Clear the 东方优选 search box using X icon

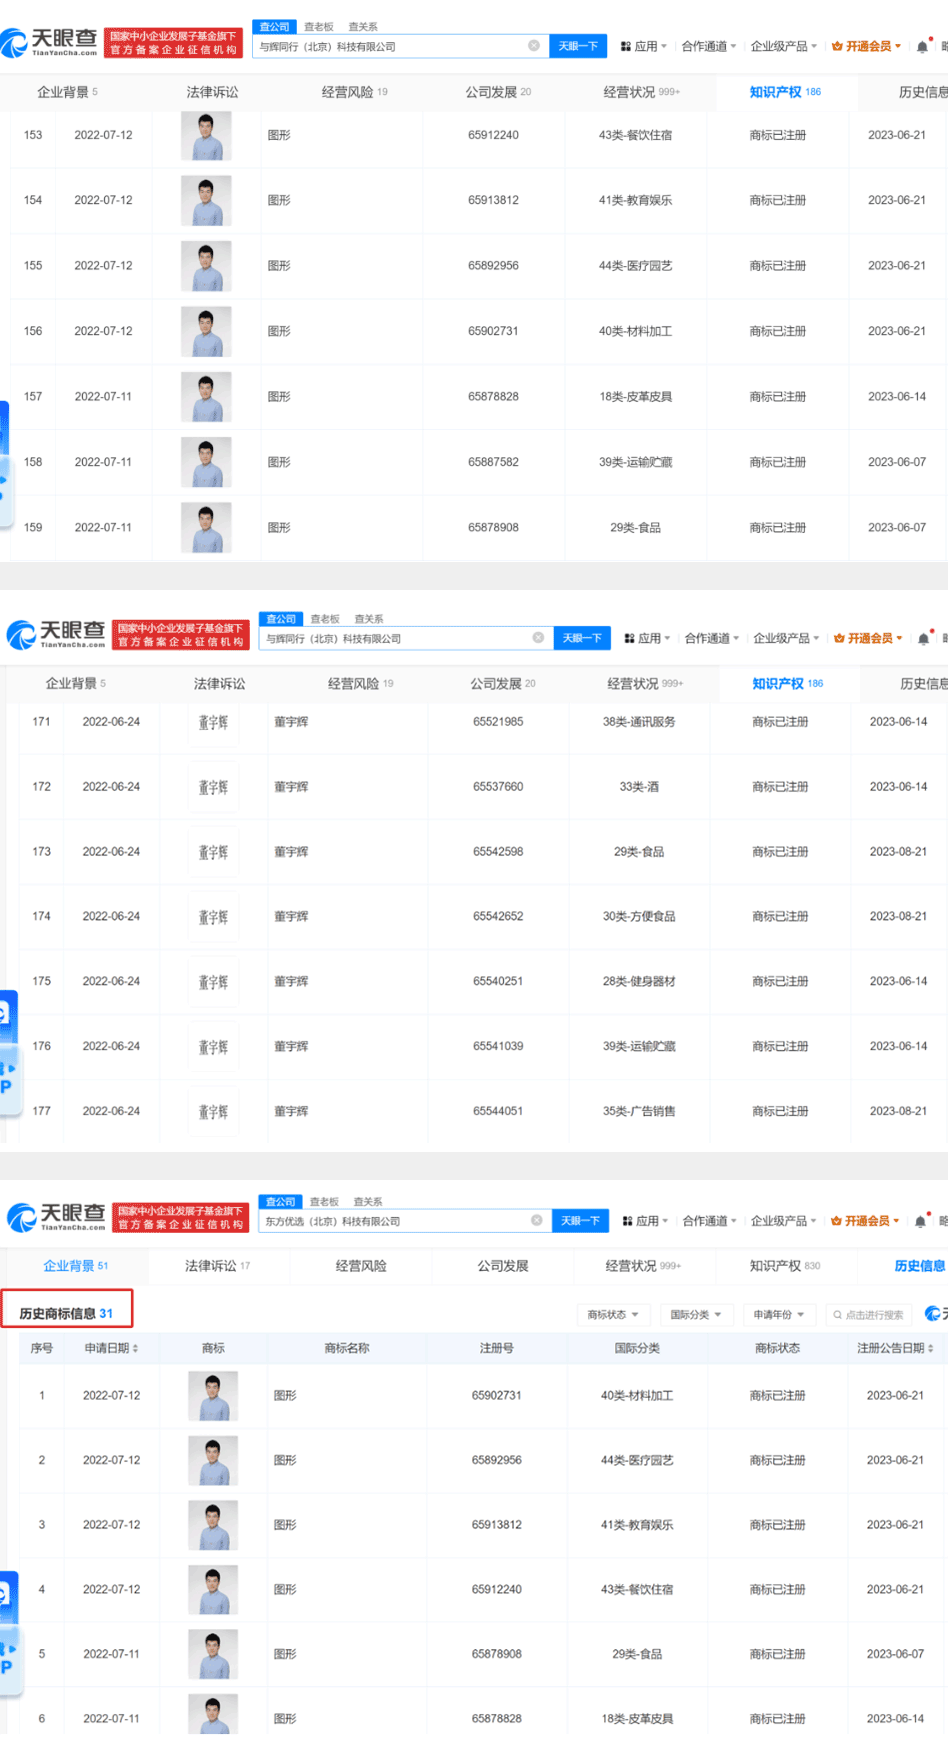click(537, 1220)
